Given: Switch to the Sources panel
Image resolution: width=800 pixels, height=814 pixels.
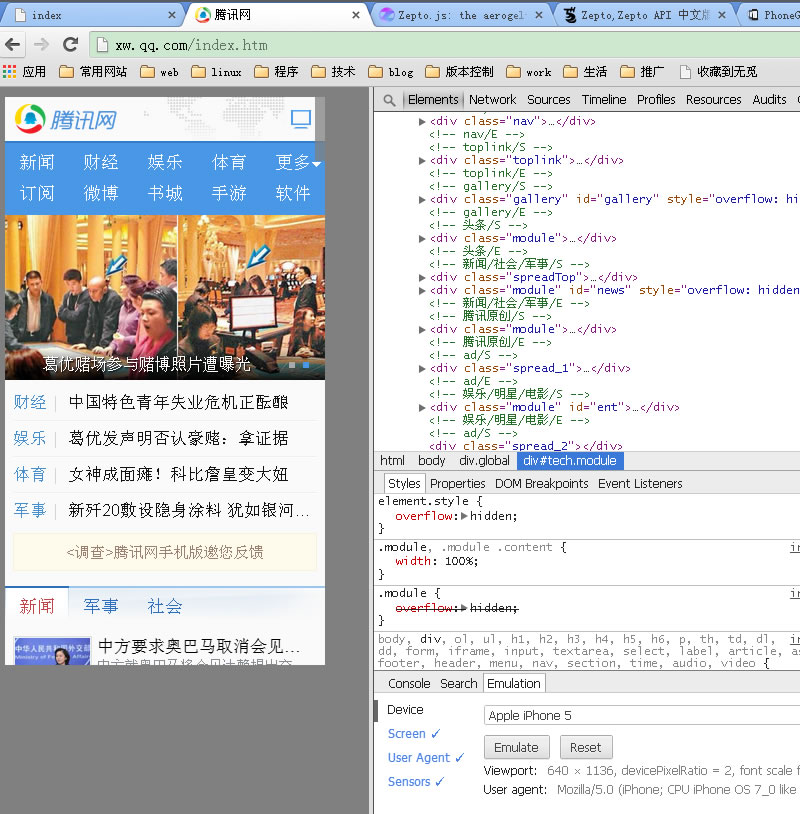Looking at the screenshot, I should pos(549,100).
